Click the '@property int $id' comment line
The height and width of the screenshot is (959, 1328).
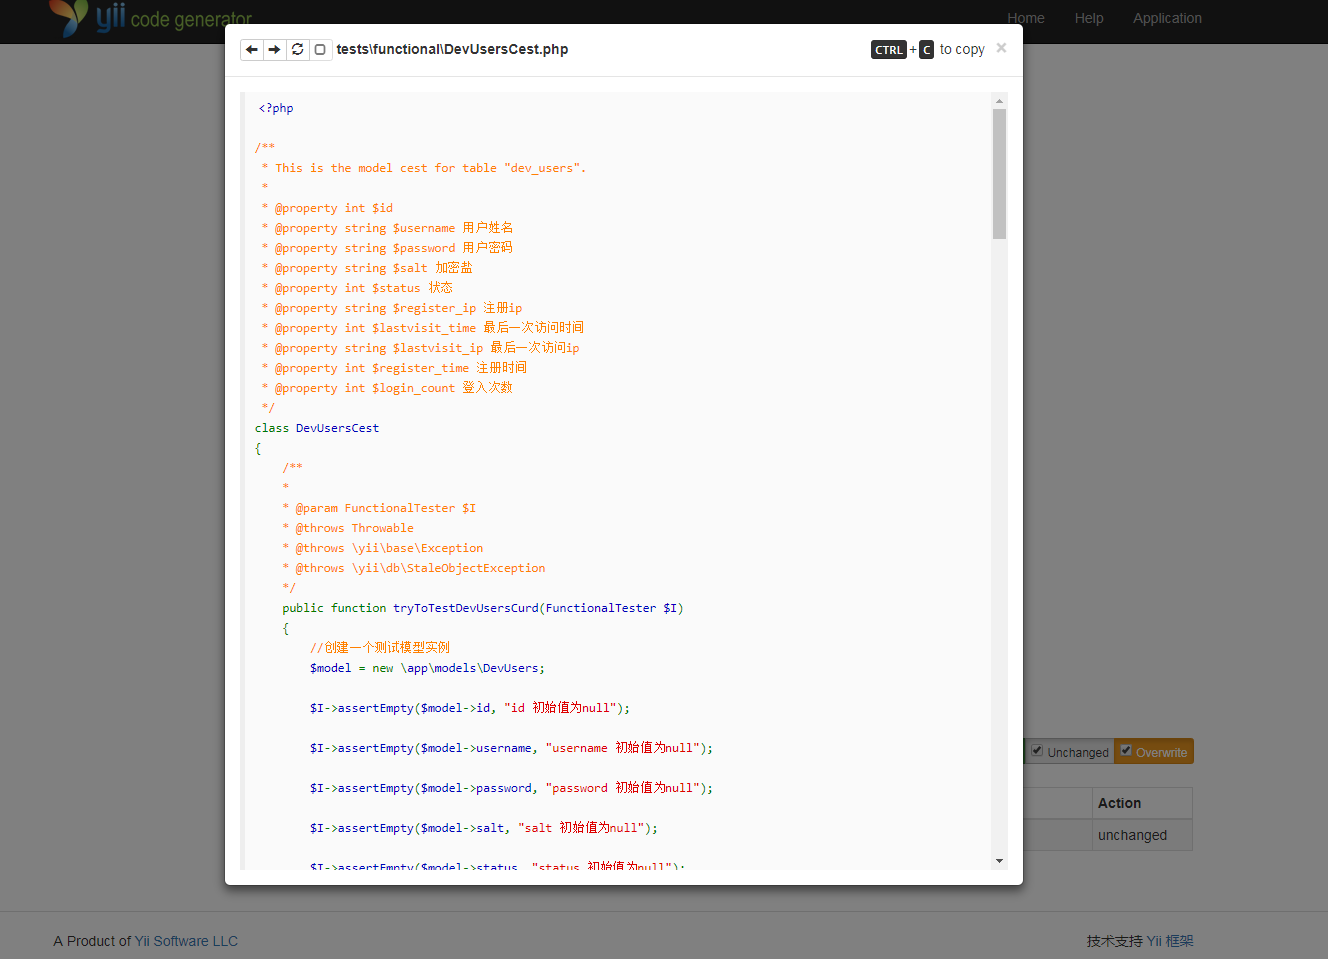tap(327, 208)
